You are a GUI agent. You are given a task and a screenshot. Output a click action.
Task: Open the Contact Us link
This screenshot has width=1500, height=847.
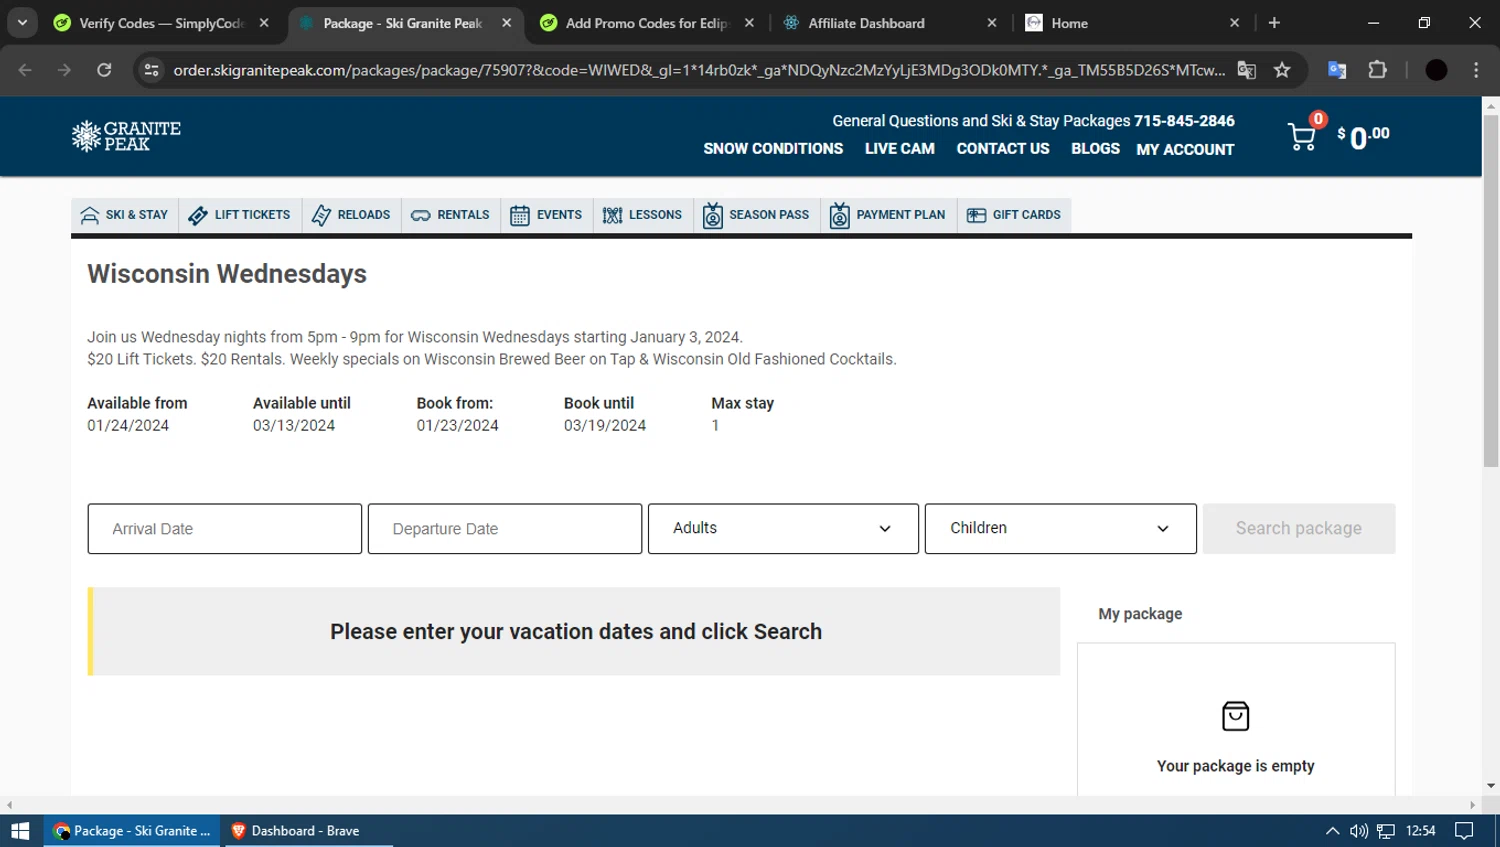click(1003, 148)
